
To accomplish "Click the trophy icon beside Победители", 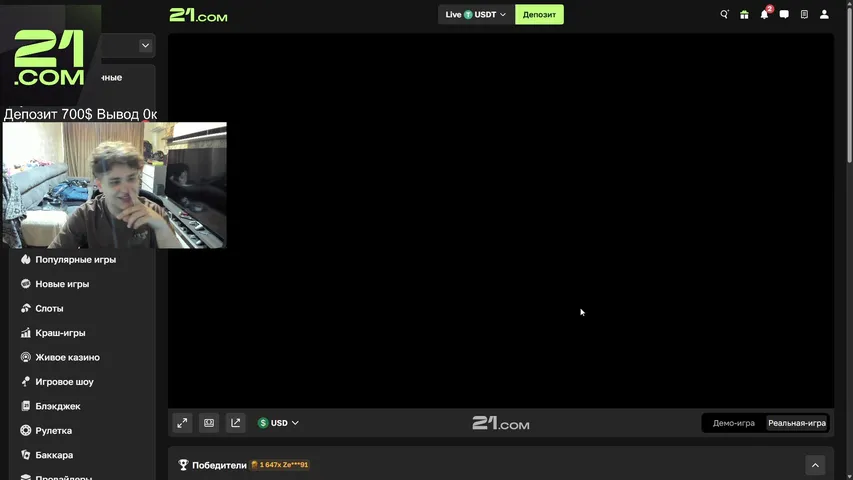I will coord(183,465).
